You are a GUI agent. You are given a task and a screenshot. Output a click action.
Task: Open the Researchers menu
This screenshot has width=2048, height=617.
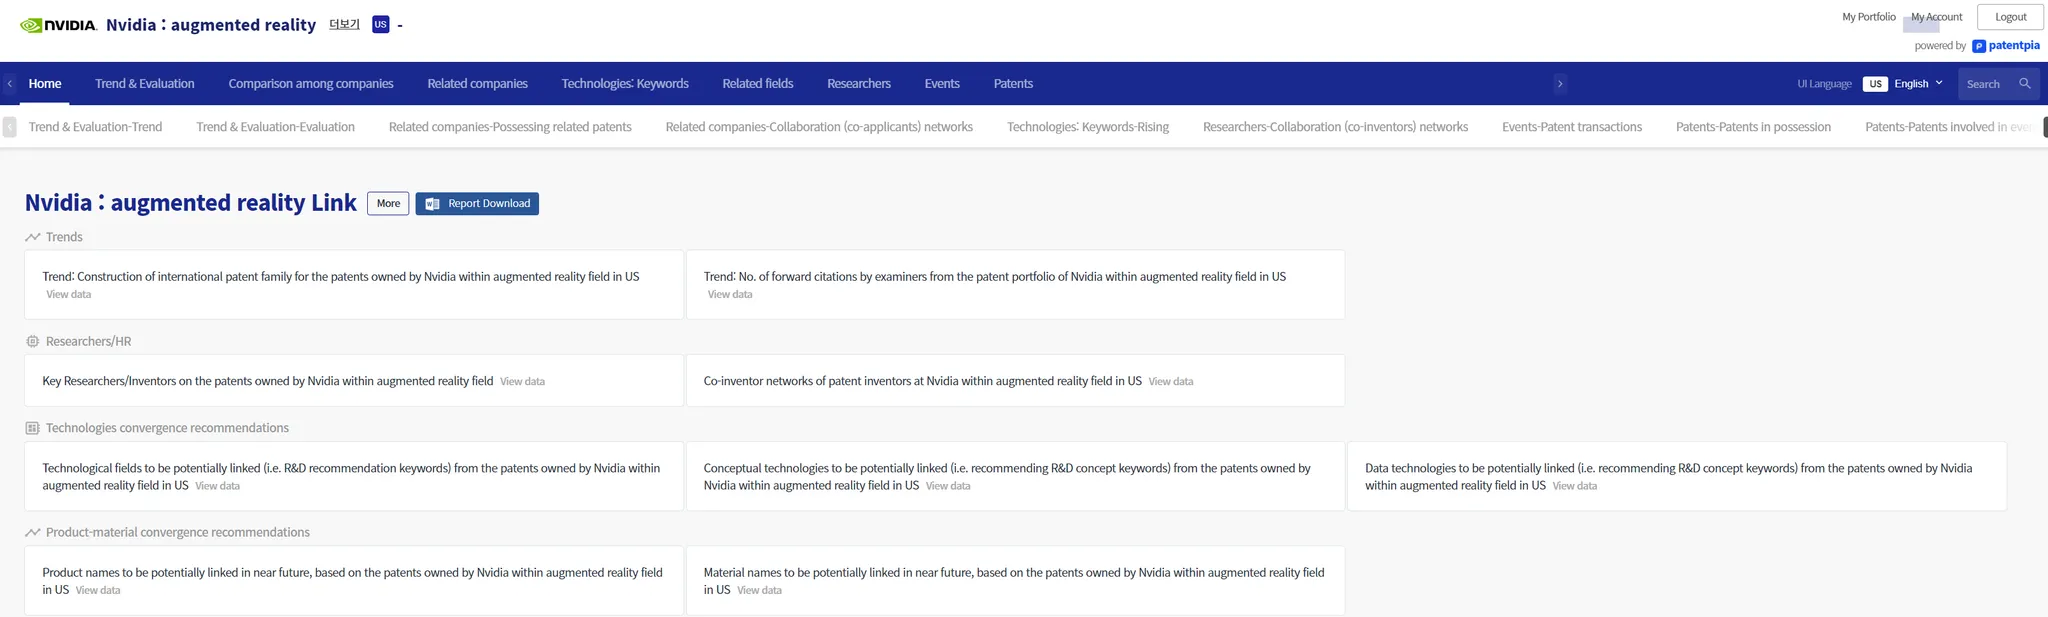(x=859, y=84)
